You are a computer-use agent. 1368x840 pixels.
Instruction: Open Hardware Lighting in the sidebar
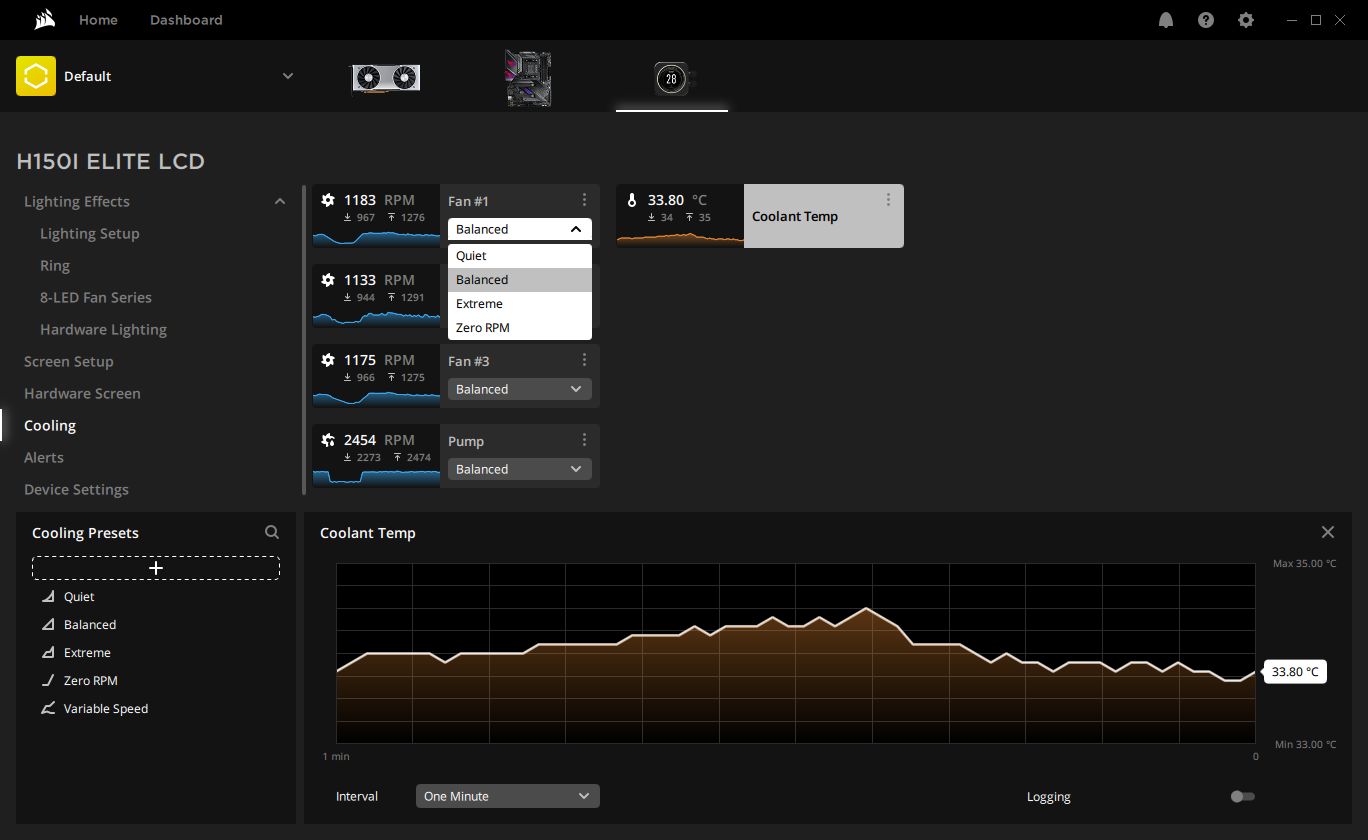coord(103,329)
